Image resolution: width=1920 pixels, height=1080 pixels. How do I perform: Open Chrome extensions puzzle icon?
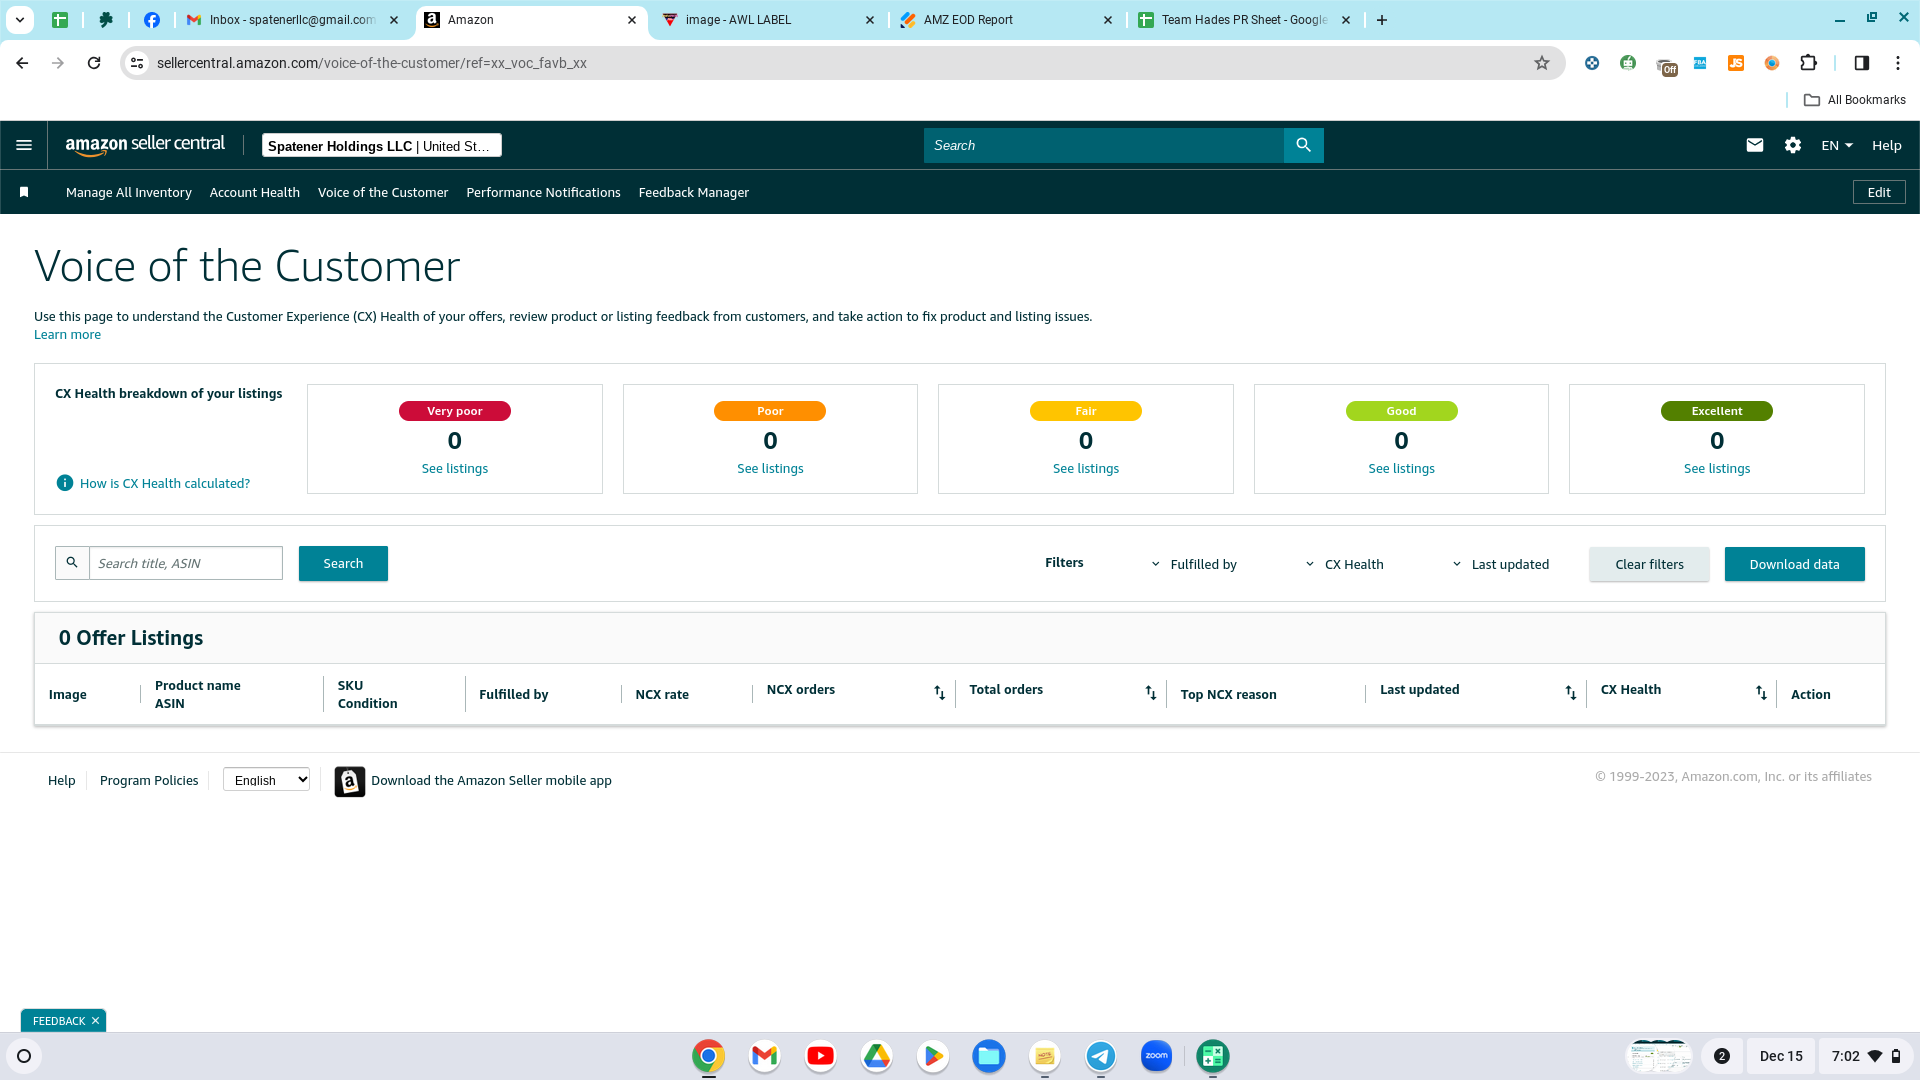pyautogui.click(x=1808, y=63)
